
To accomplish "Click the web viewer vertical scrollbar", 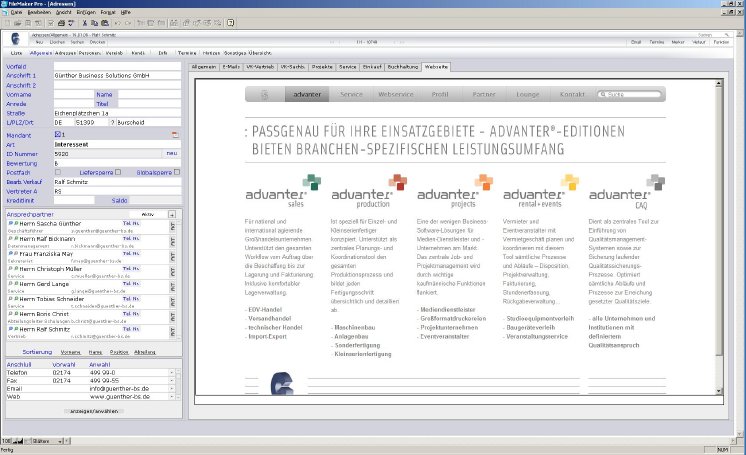I will tap(718, 237).
